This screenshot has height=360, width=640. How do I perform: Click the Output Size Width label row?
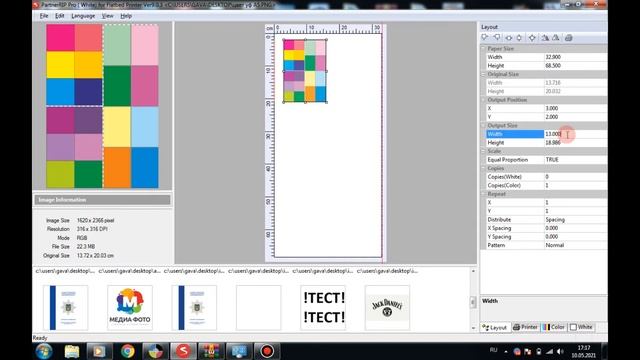click(x=515, y=134)
